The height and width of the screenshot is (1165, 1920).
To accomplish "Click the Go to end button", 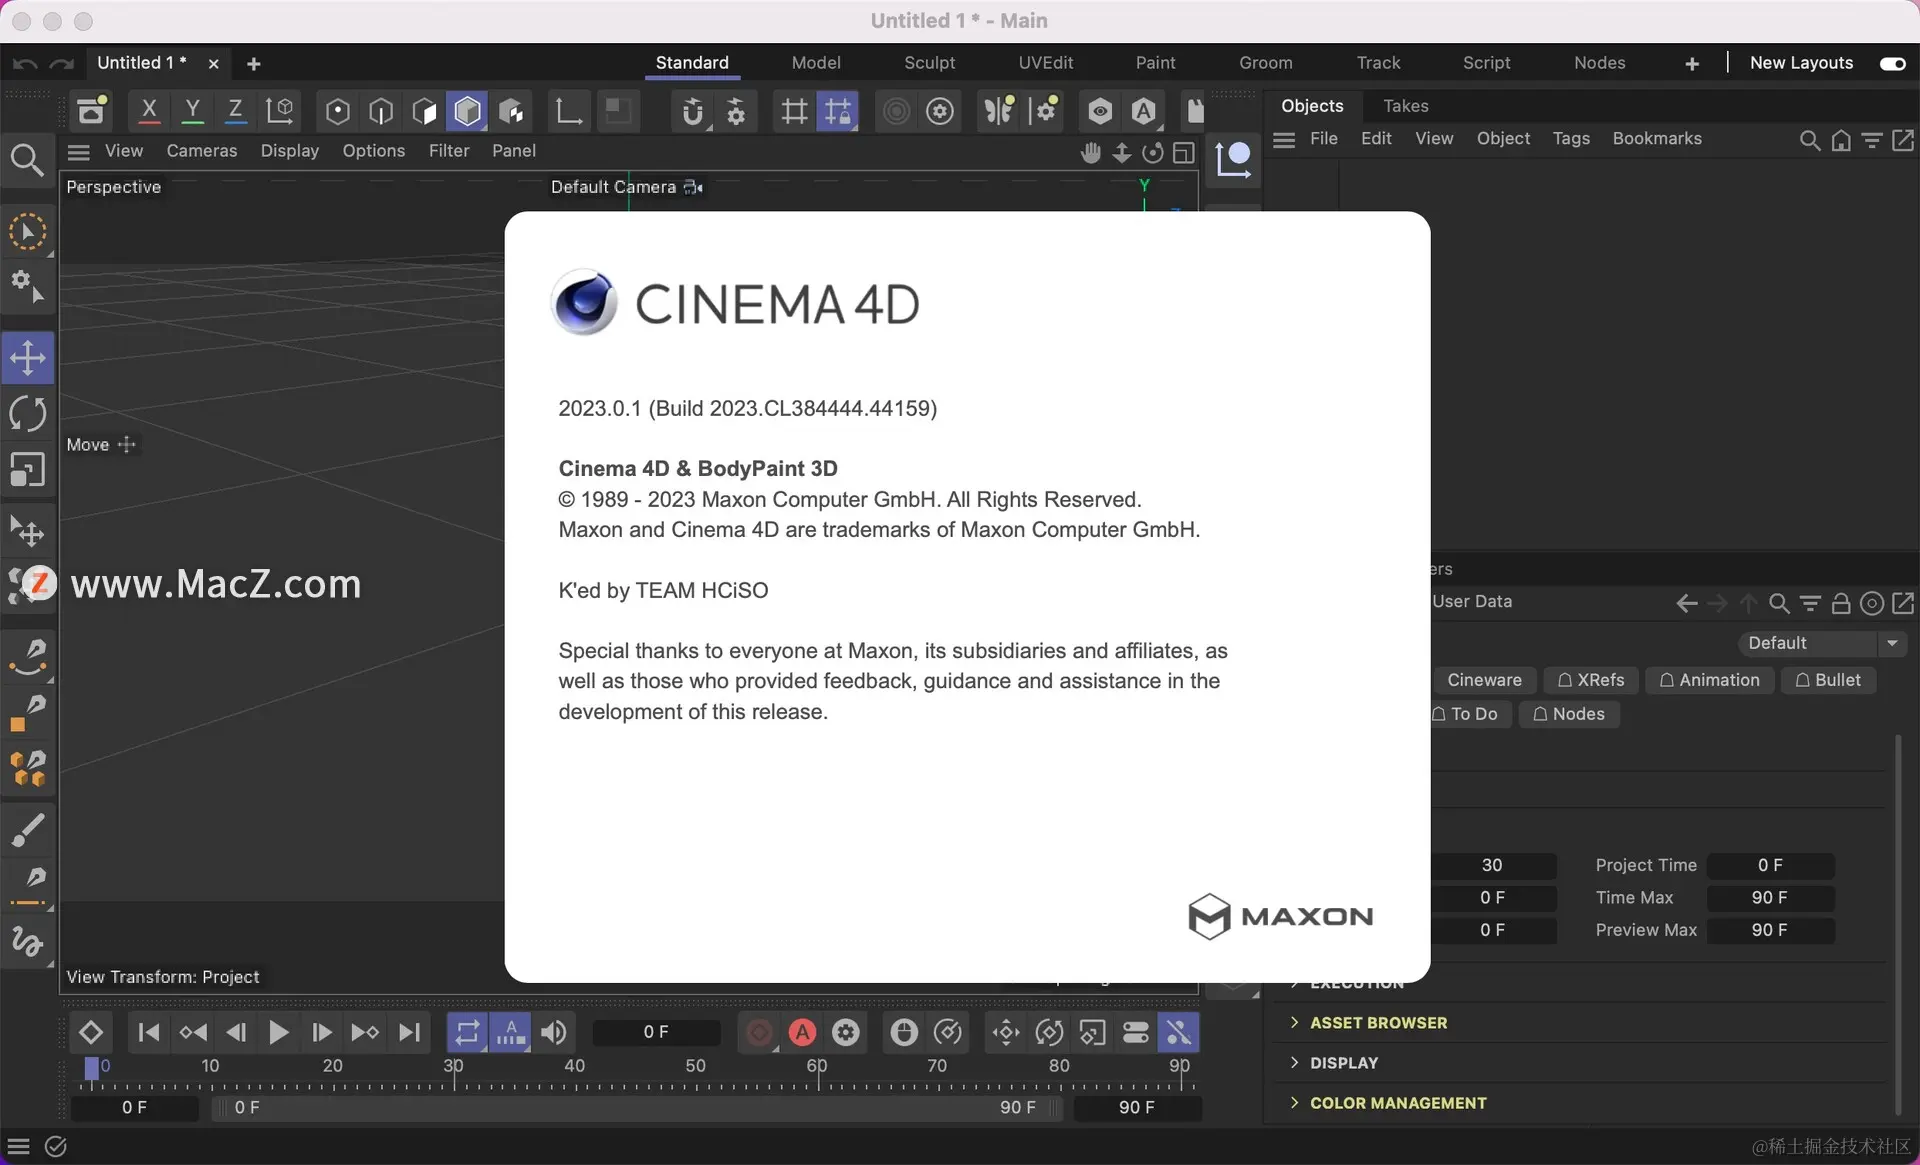I will 409,1032.
